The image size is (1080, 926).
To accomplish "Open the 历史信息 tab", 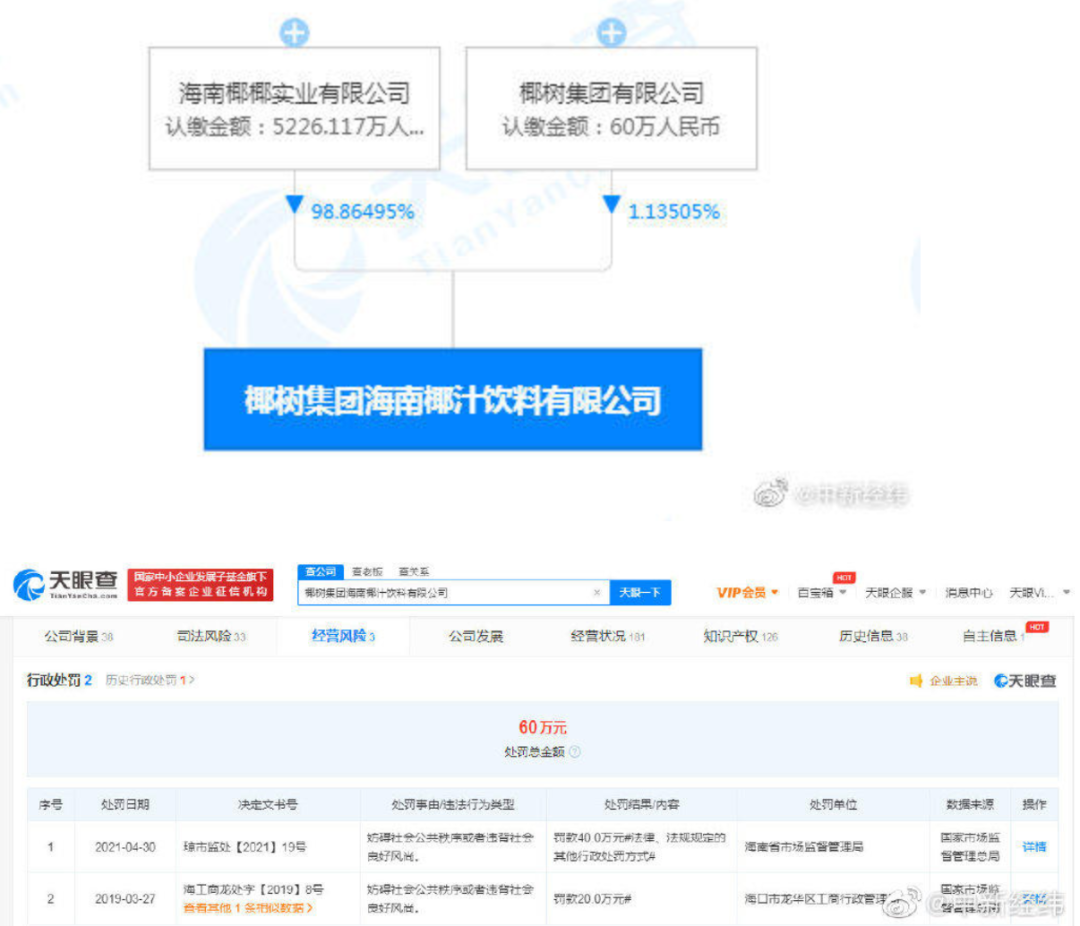I will point(873,636).
